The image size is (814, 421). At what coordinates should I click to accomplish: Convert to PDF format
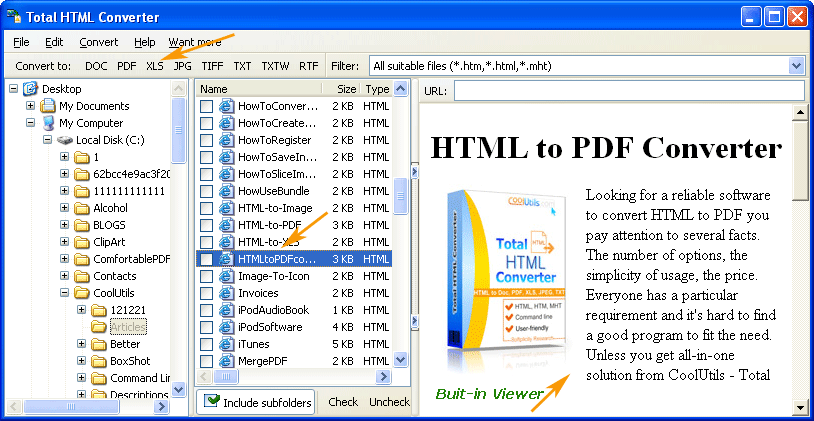coord(127,66)
